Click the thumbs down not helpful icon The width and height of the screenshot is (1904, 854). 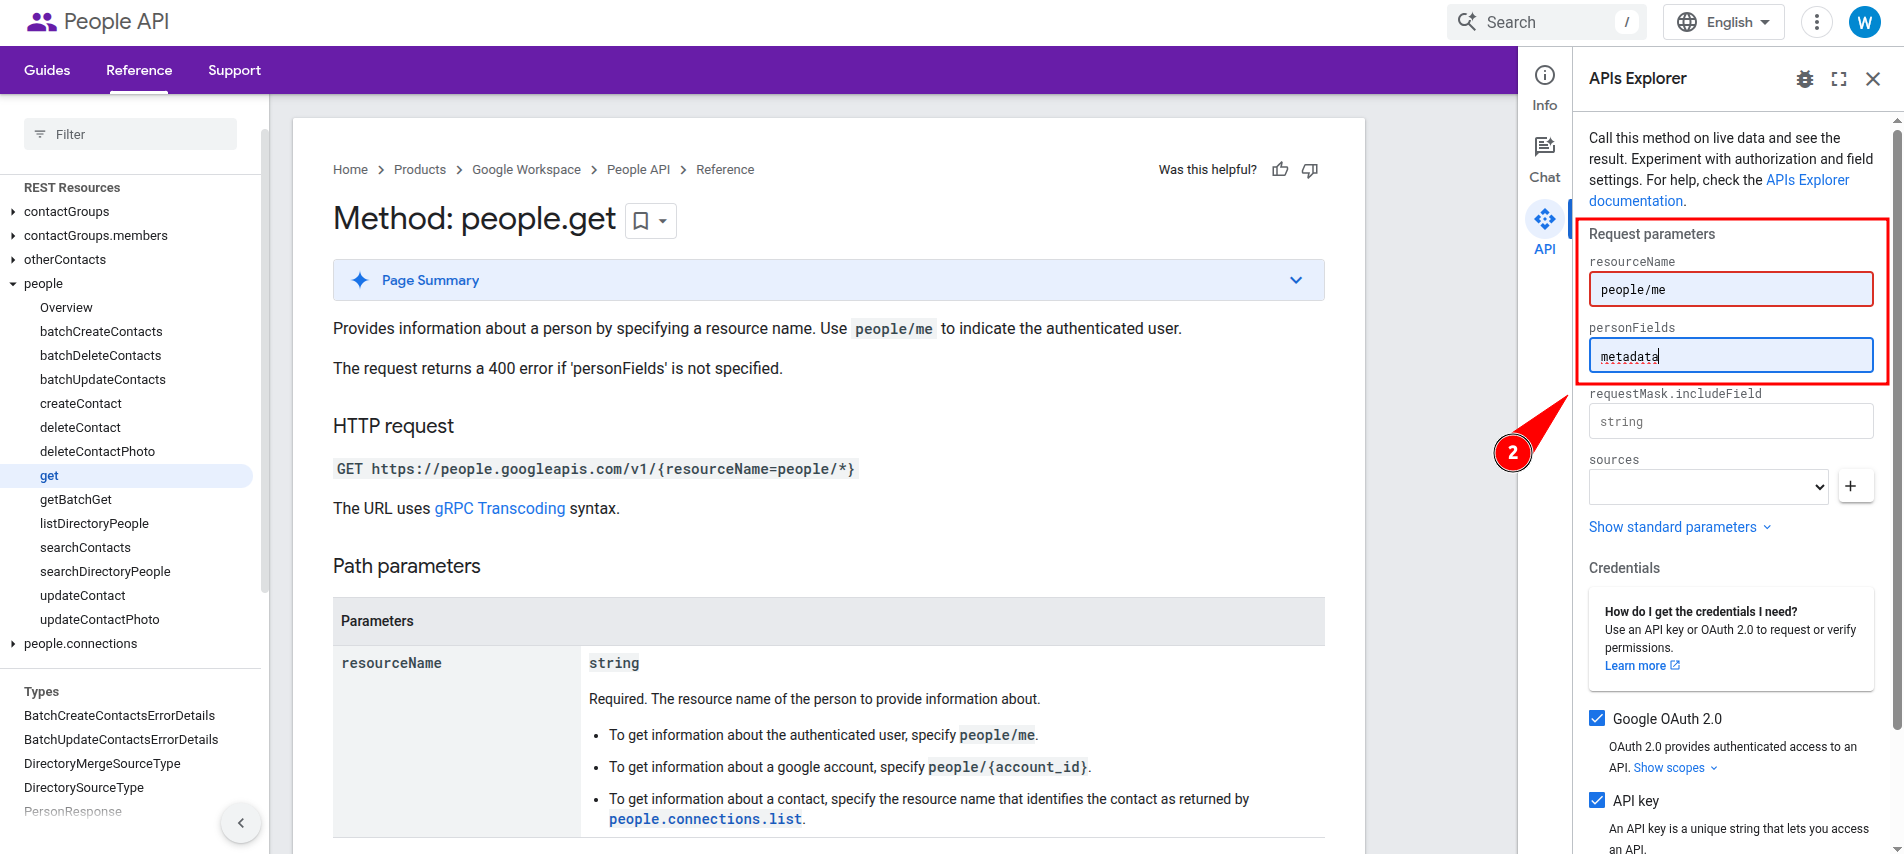1310,170
